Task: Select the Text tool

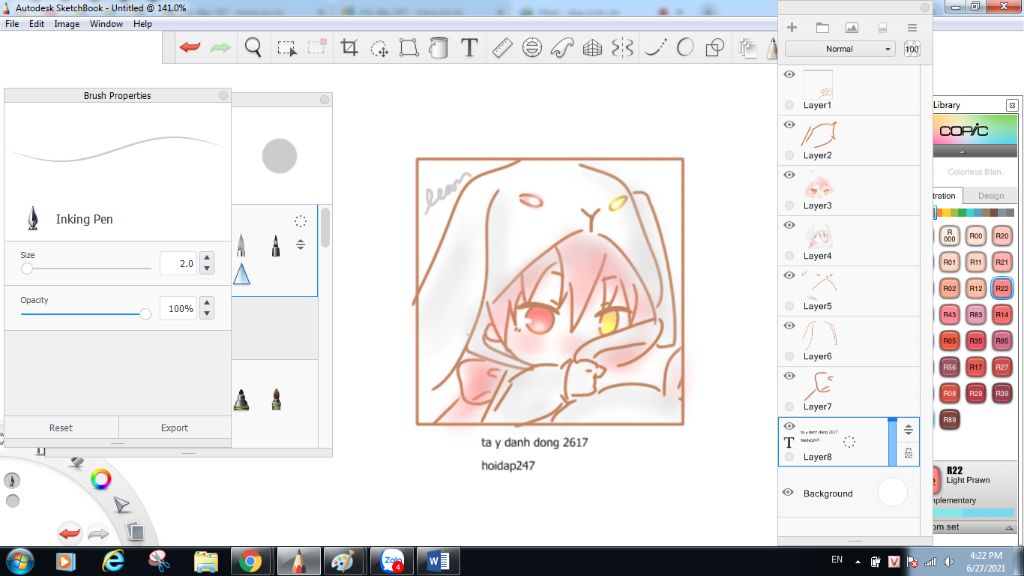Action: click(x=469, y=47)
